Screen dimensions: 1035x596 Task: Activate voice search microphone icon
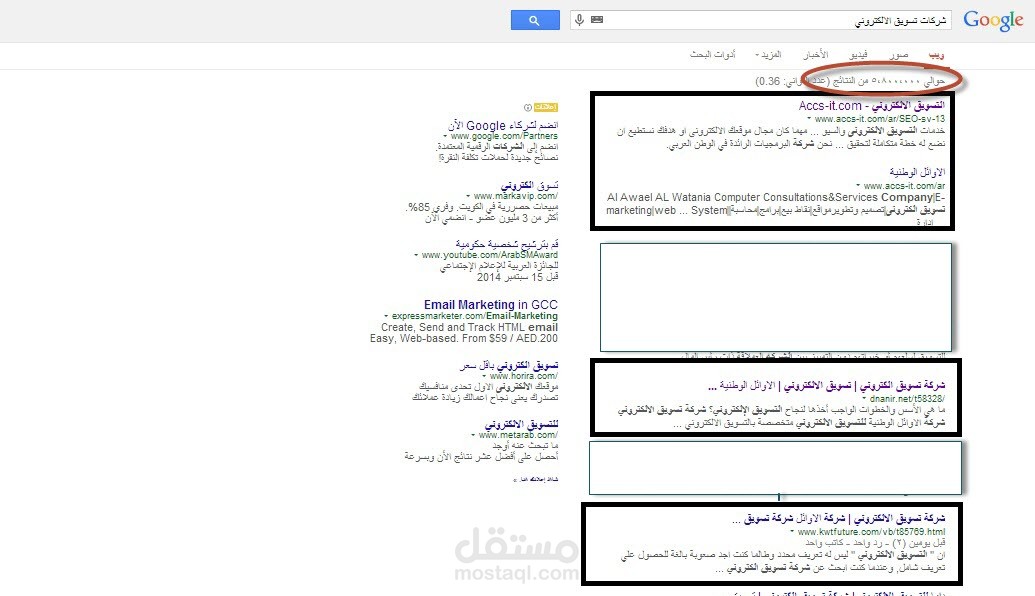click(x=579, y=20)
